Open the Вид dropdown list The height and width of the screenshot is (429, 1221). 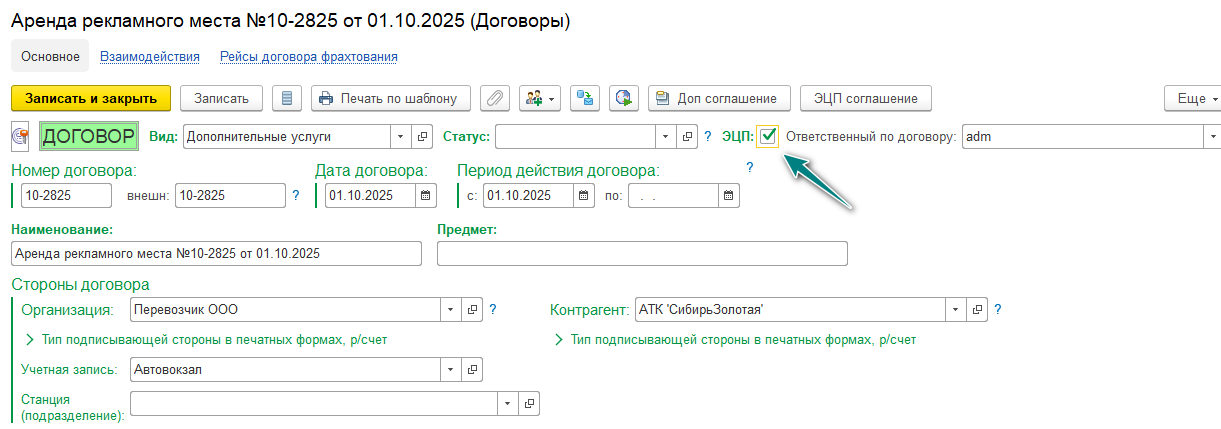point(400,136)
